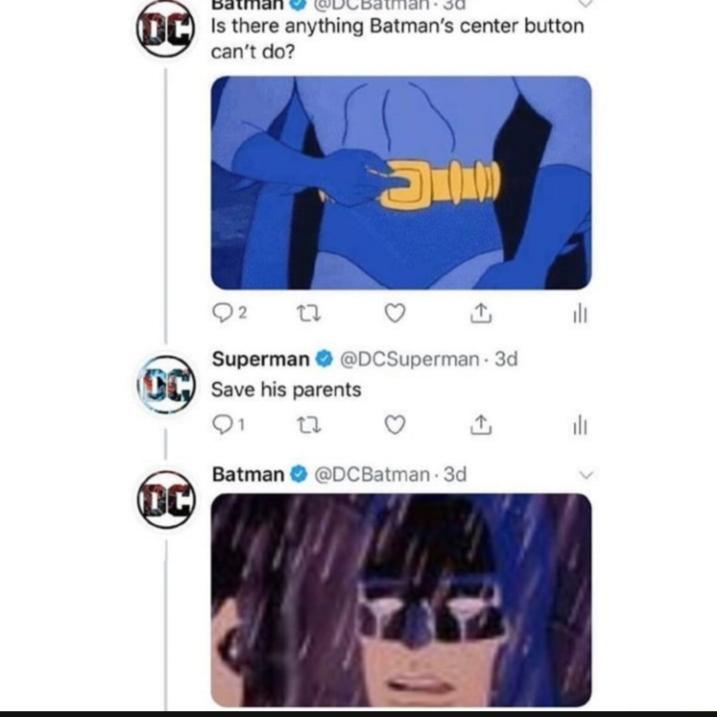This screenshot has height=717, width=717.
Task: Open DC avatar beside crying Batman tweet
Action: tap(166, 500)
